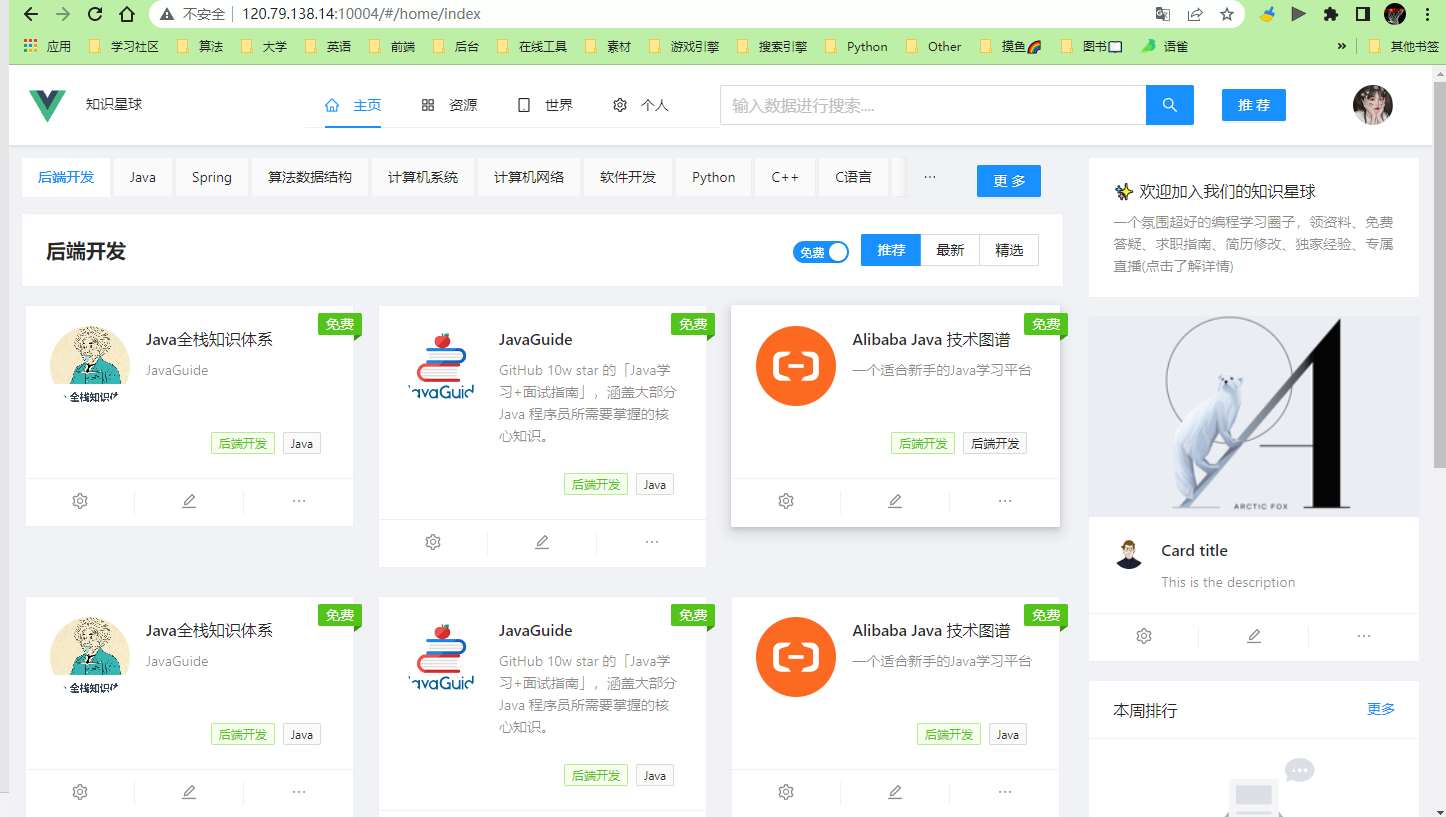The width and height of the screenshot is (1446, 817).
Task: Click the Java tag on first Java全栈知识体系 card
Action: [x=302, y=444]
